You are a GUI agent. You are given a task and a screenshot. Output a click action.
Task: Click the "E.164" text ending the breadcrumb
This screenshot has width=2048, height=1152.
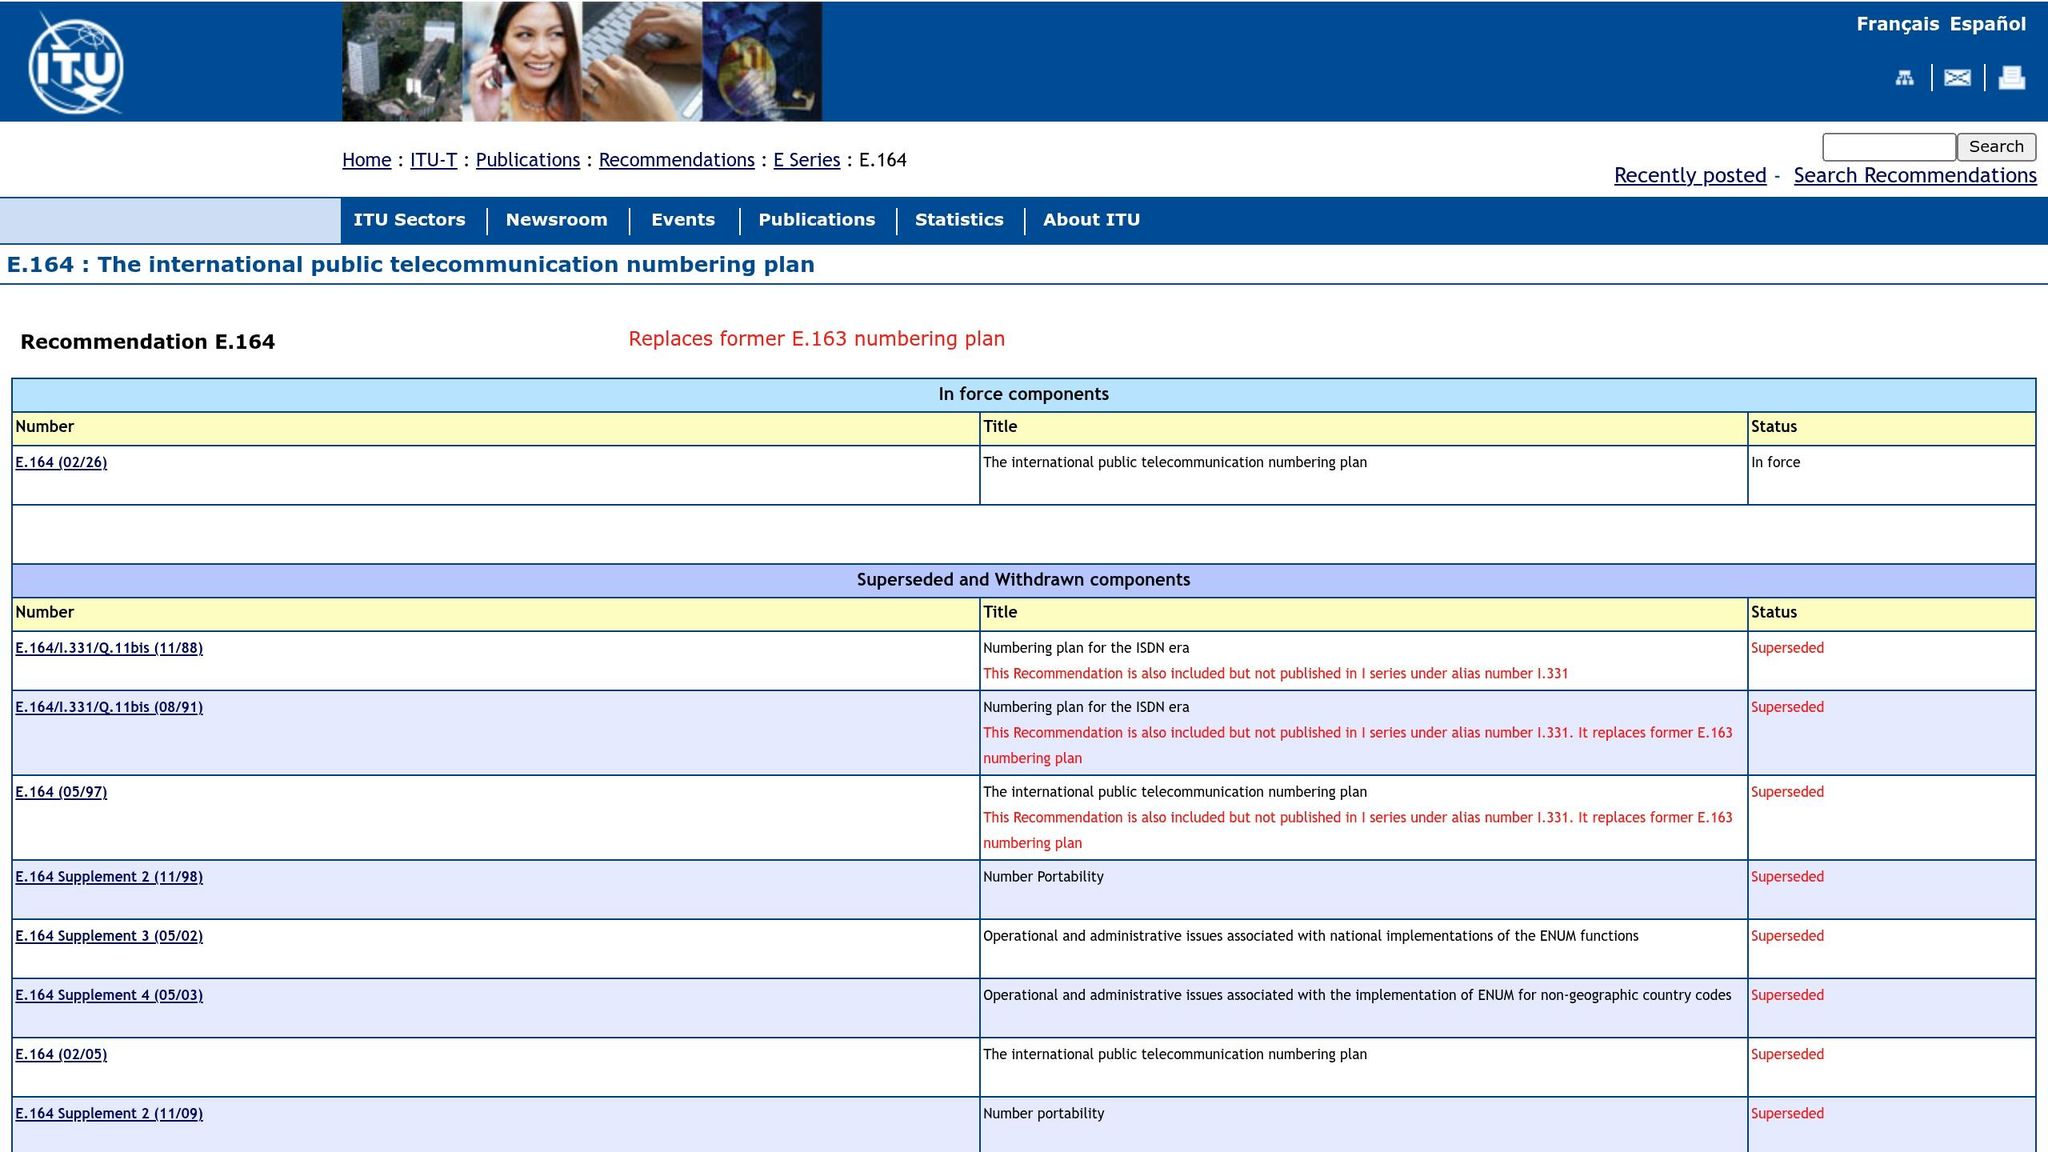pyautogui.click(x=882, y=160)
